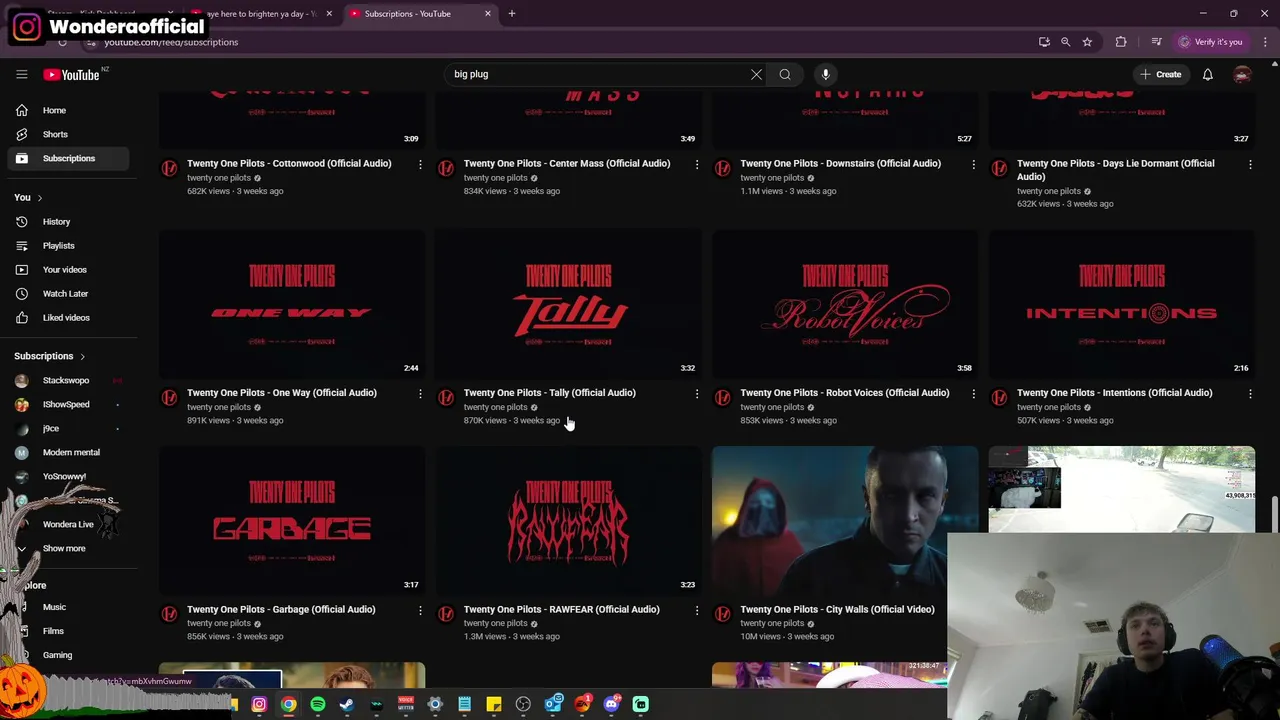Open Watch Later in sidebar
This screenshot has height=720, width=1280.
[68, 294]
